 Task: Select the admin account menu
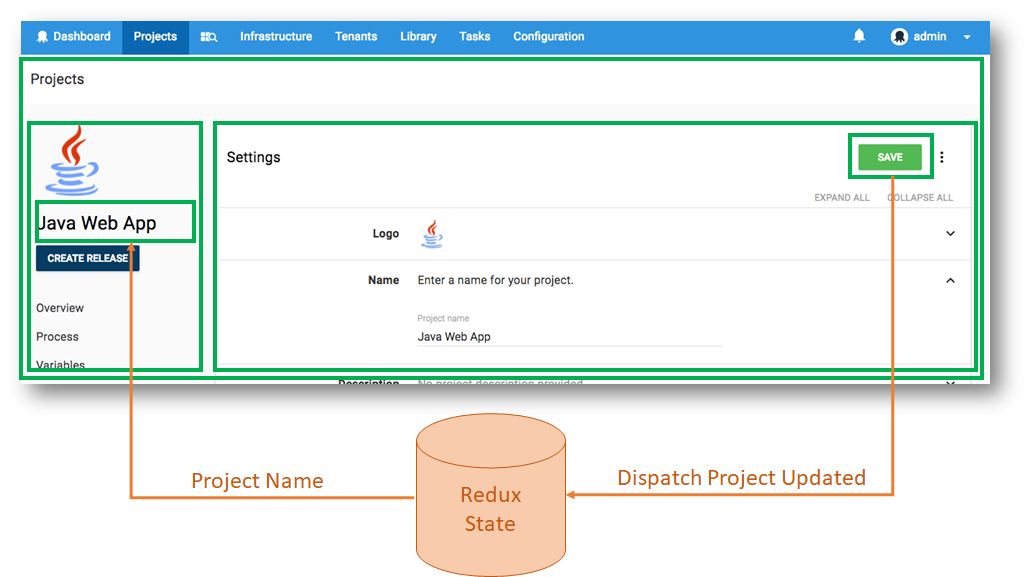click(920, 36)
